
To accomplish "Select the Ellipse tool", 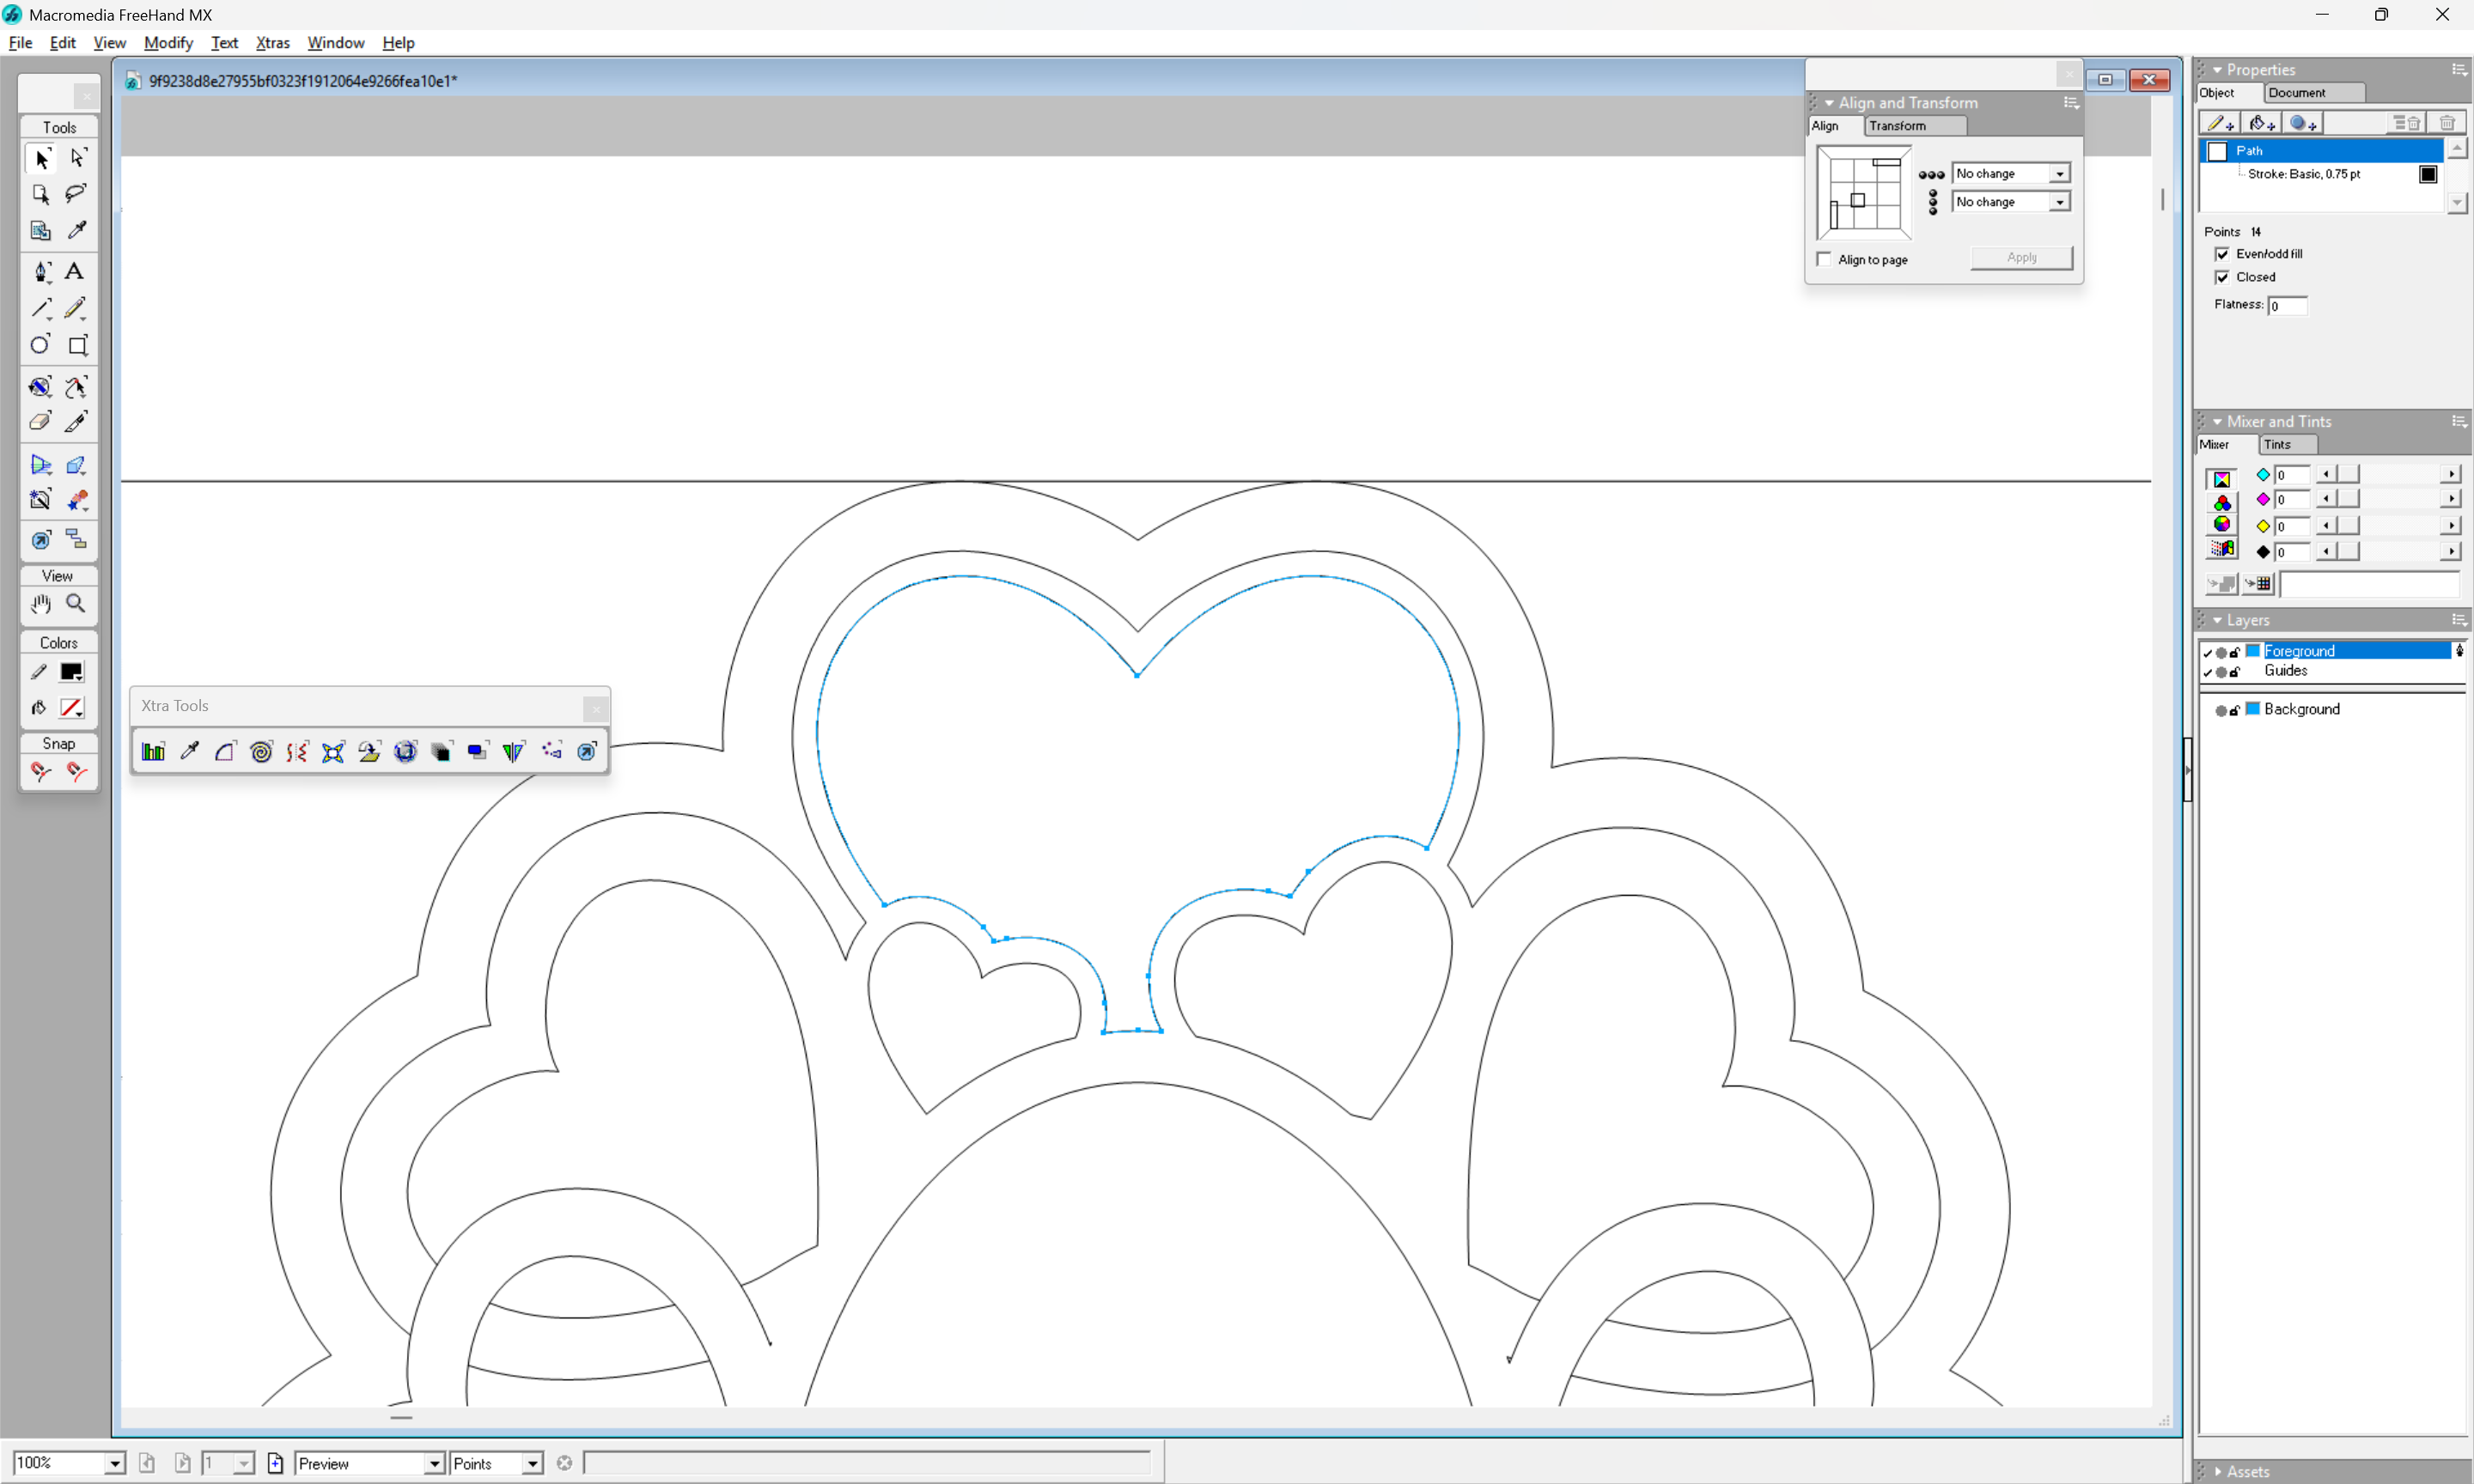I will point(41,345).
